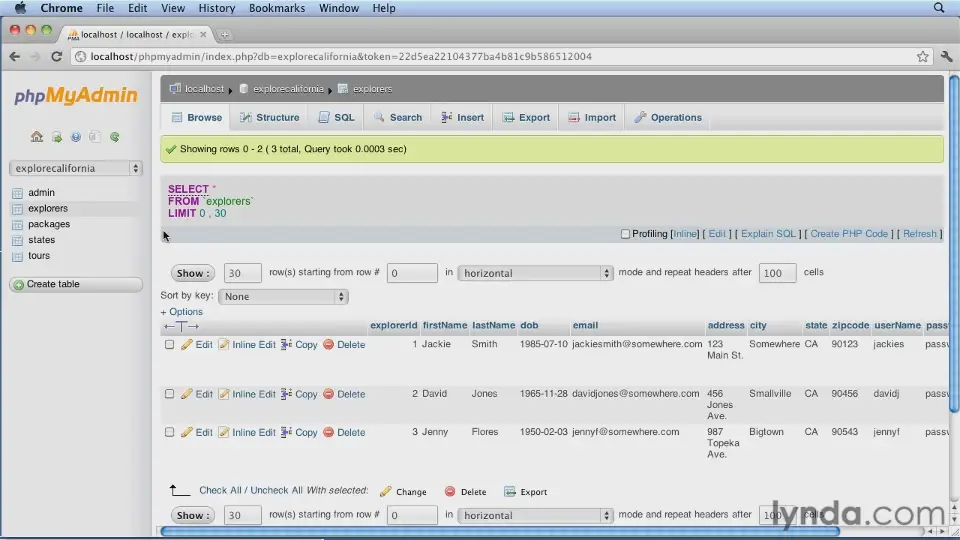Click the table icon beside explorers
The image size is (960, 540).
(x=17, y=209)
